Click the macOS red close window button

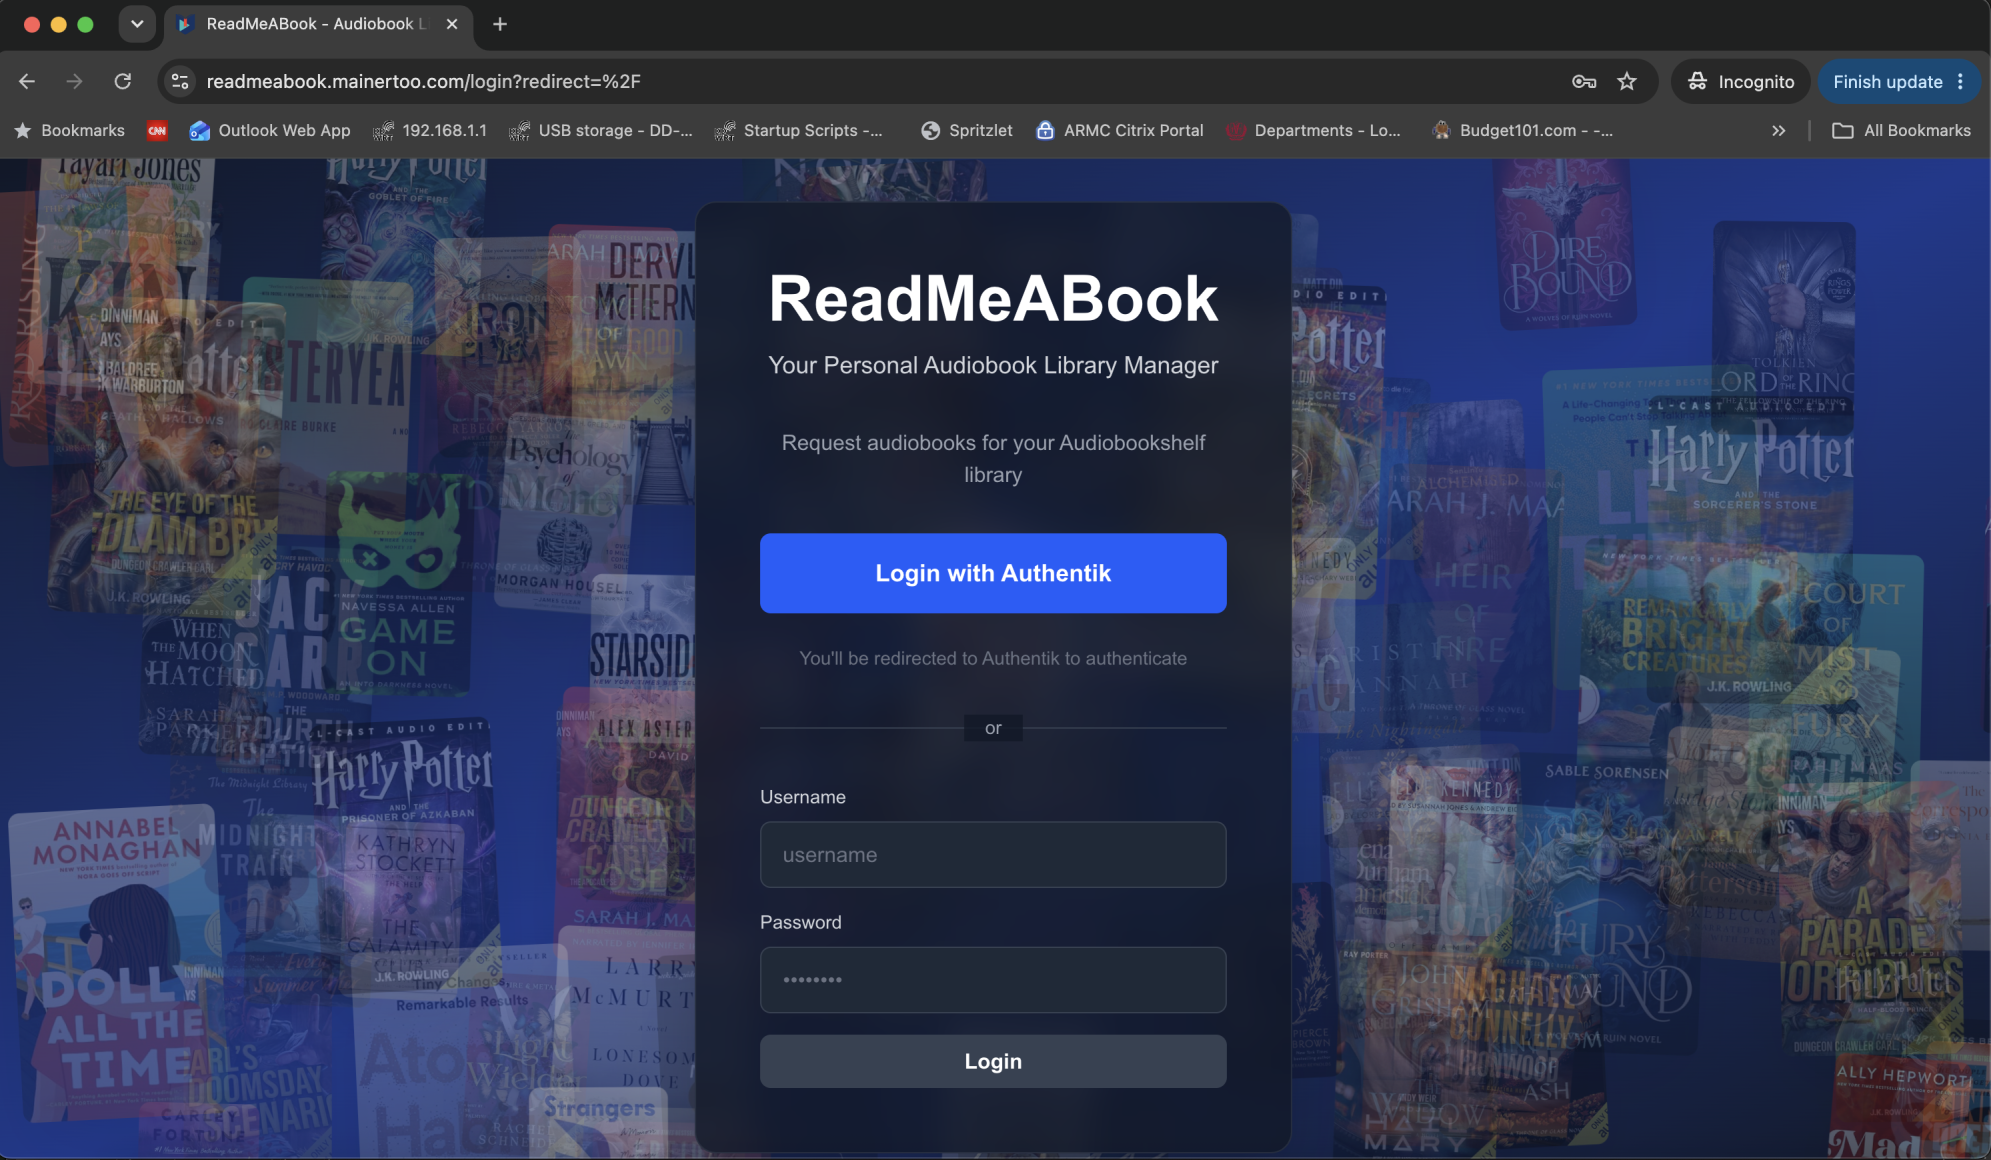(x=32, y=24)
